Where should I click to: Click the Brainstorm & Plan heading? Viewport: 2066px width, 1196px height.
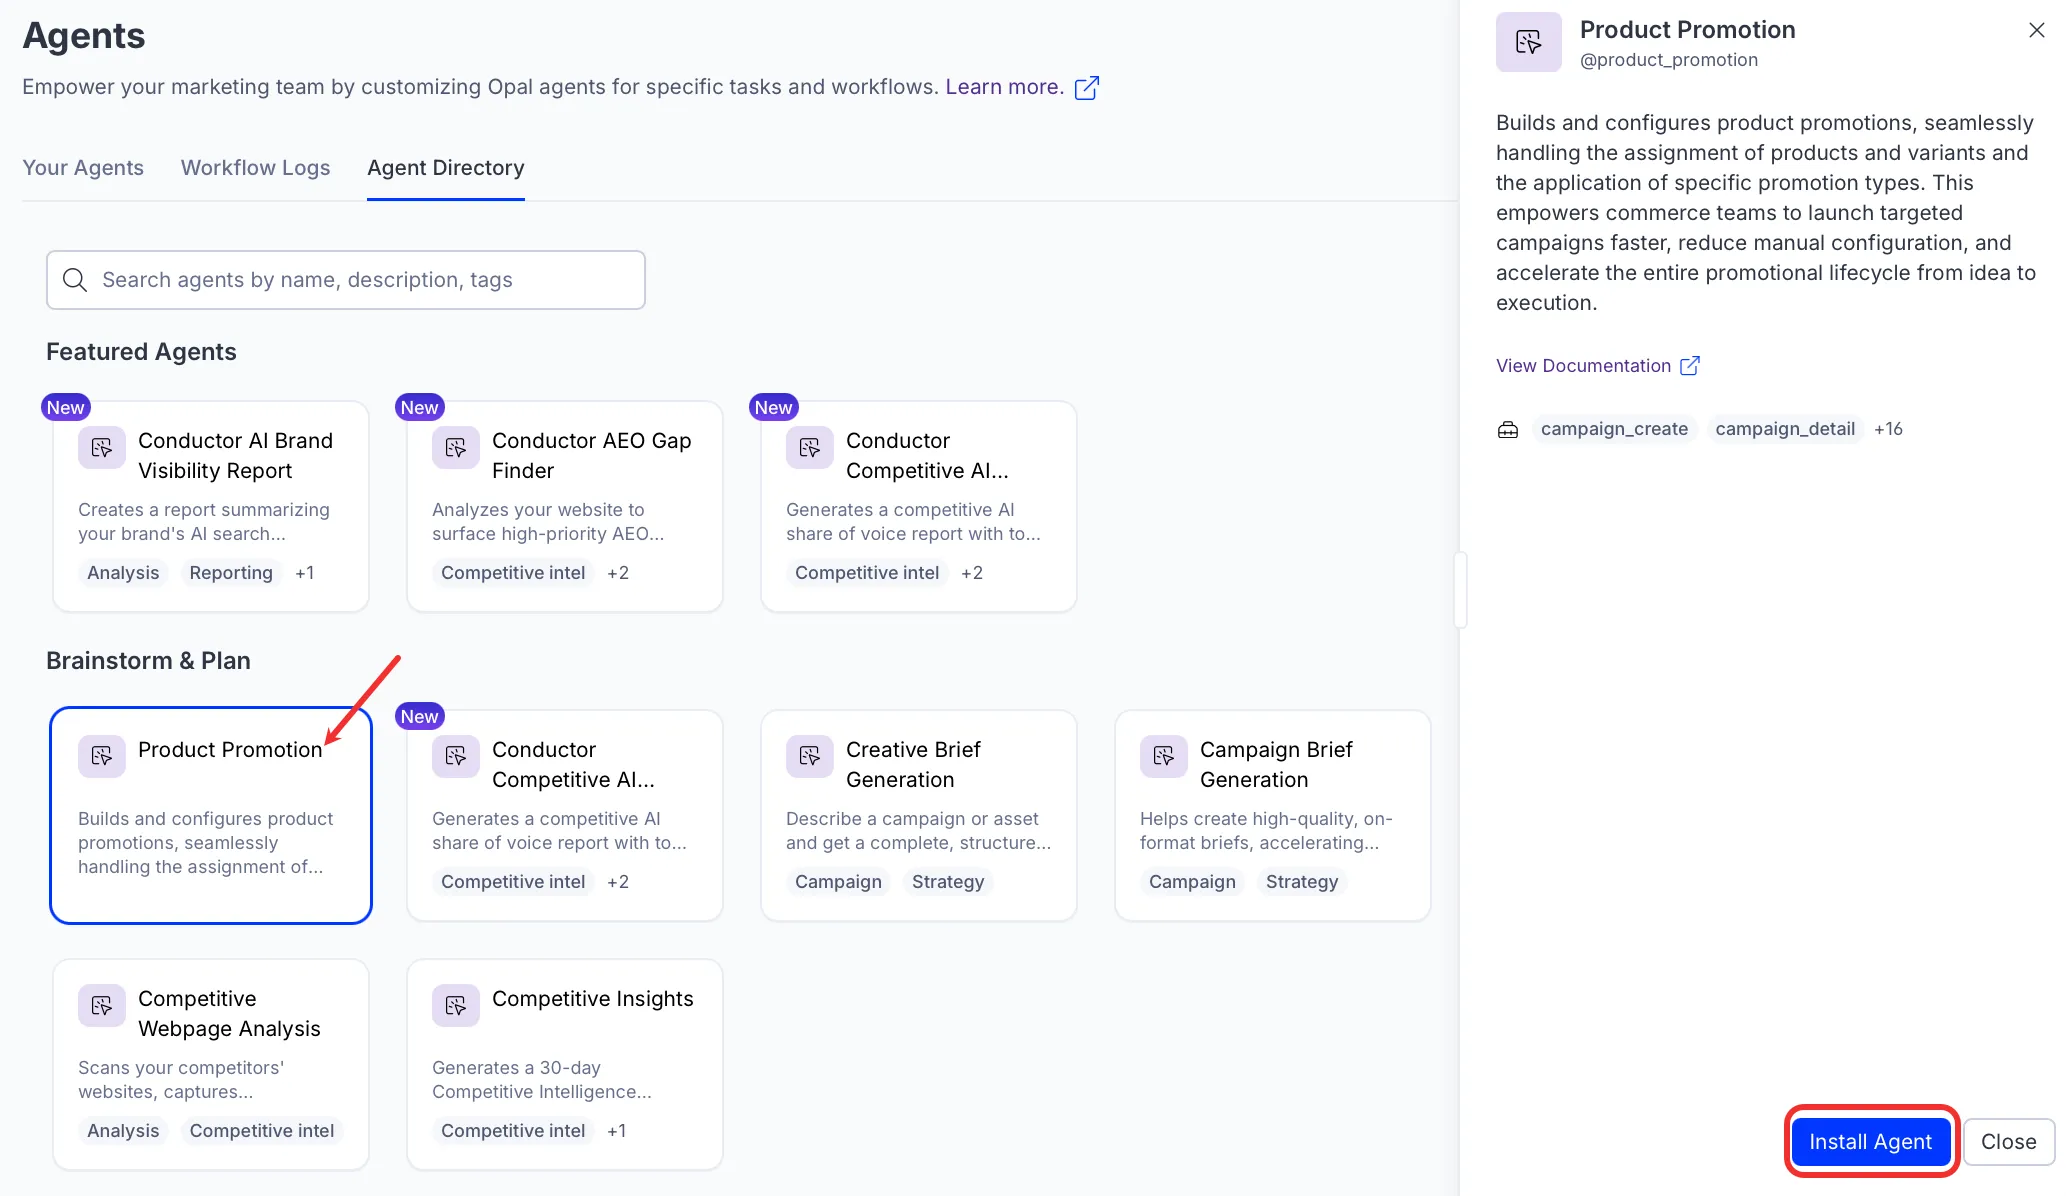(148, 661)
